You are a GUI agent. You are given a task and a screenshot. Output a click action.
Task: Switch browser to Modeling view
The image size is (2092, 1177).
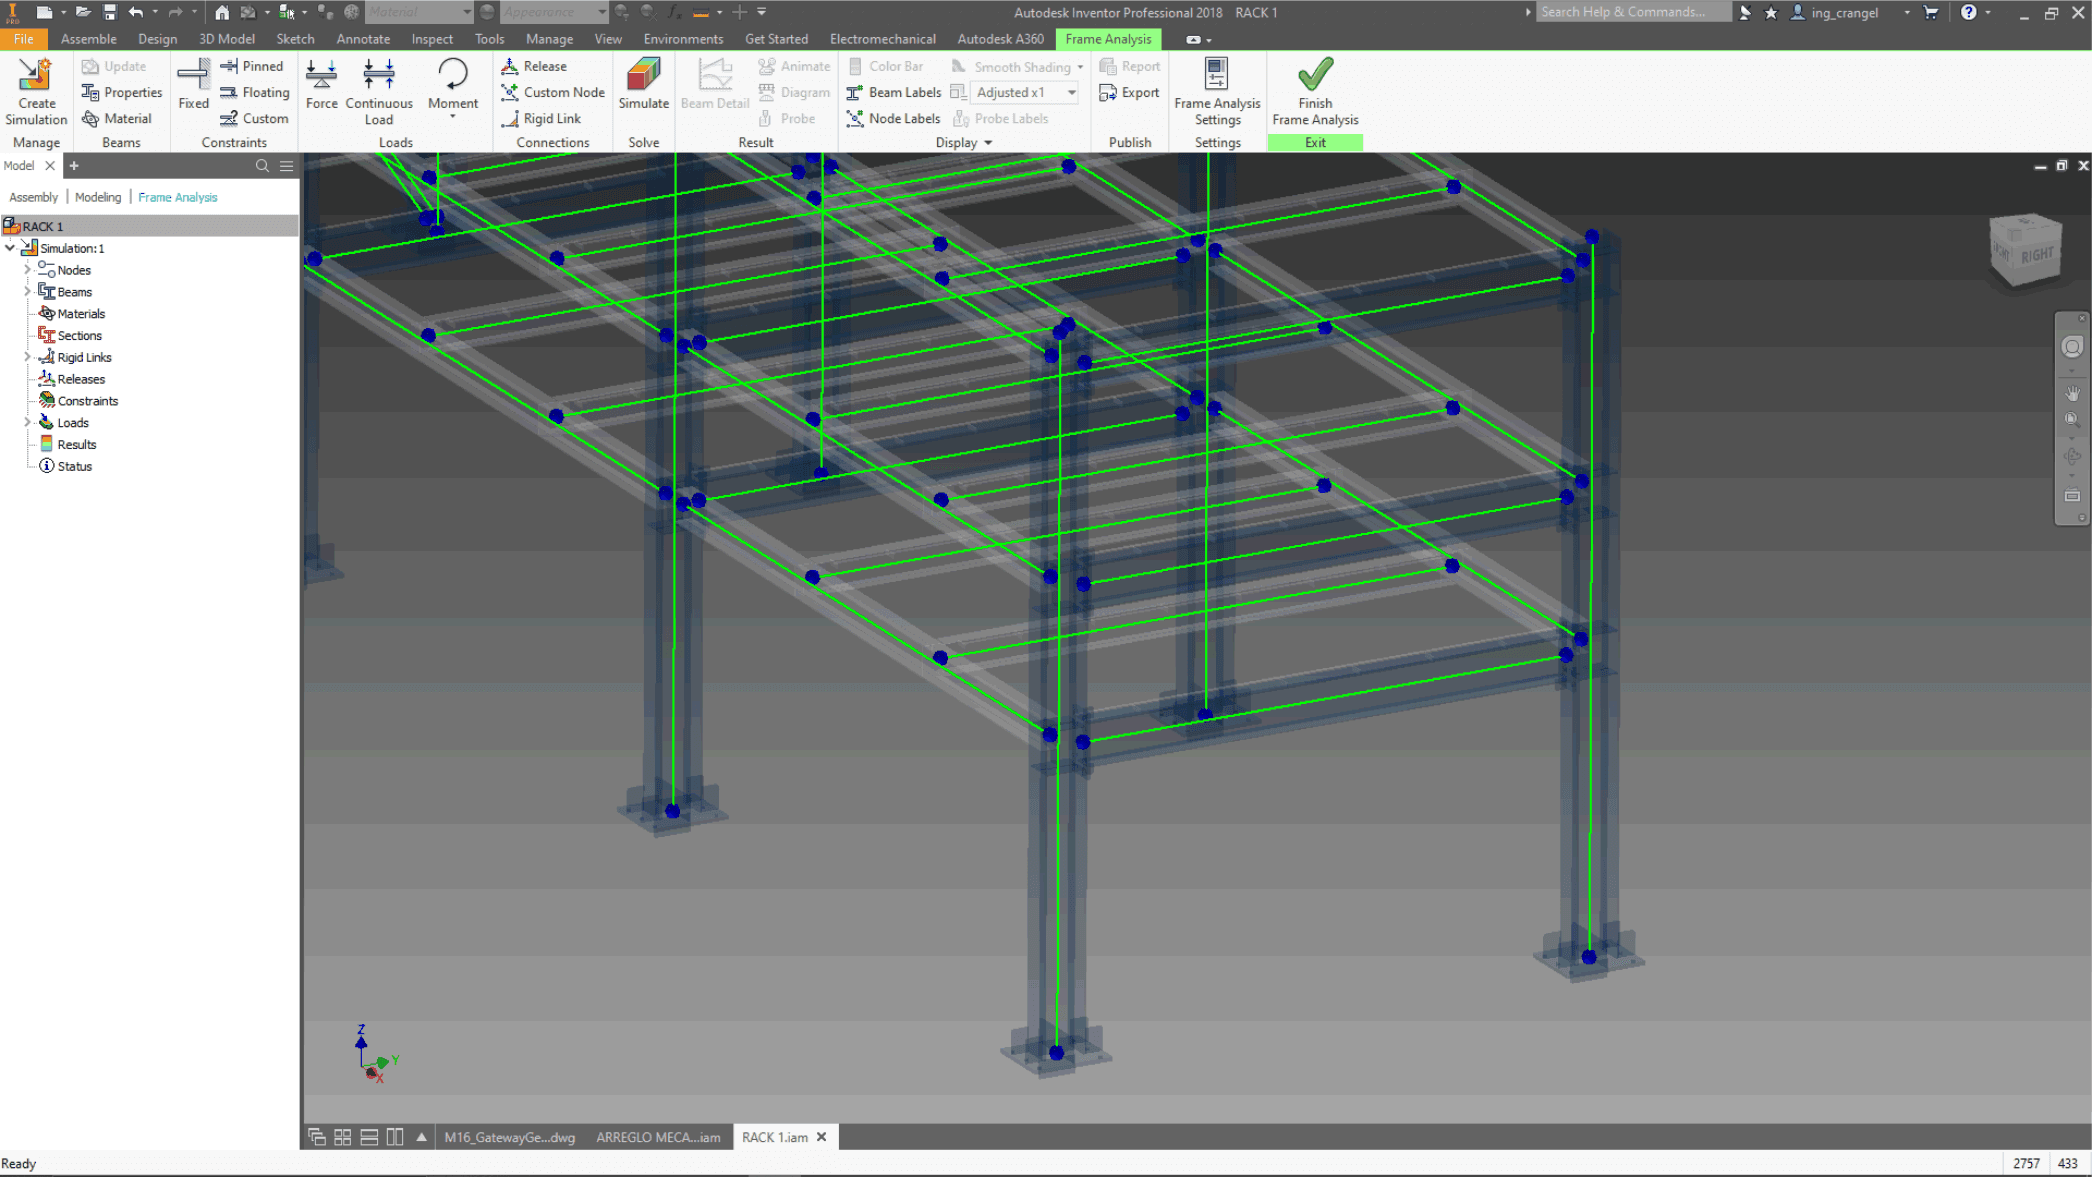point(98,197)
